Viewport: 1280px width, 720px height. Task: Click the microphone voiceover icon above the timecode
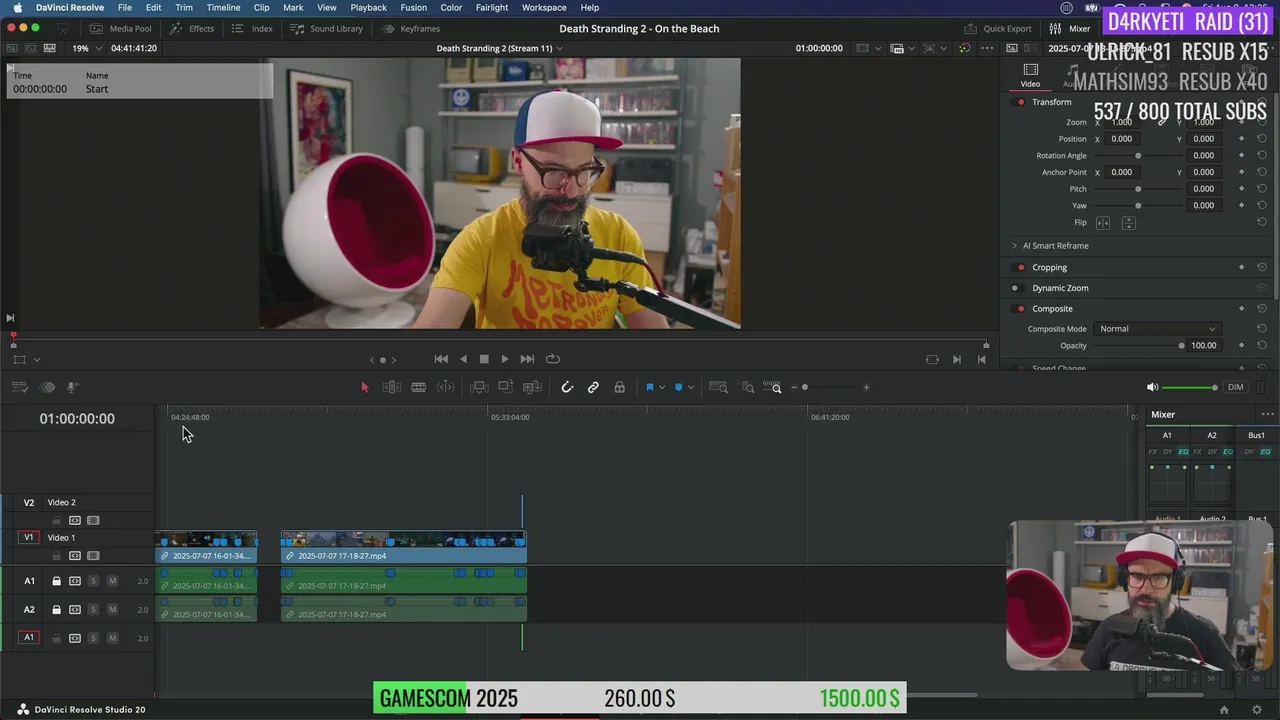pyautogui.click(x=72, y=387)
